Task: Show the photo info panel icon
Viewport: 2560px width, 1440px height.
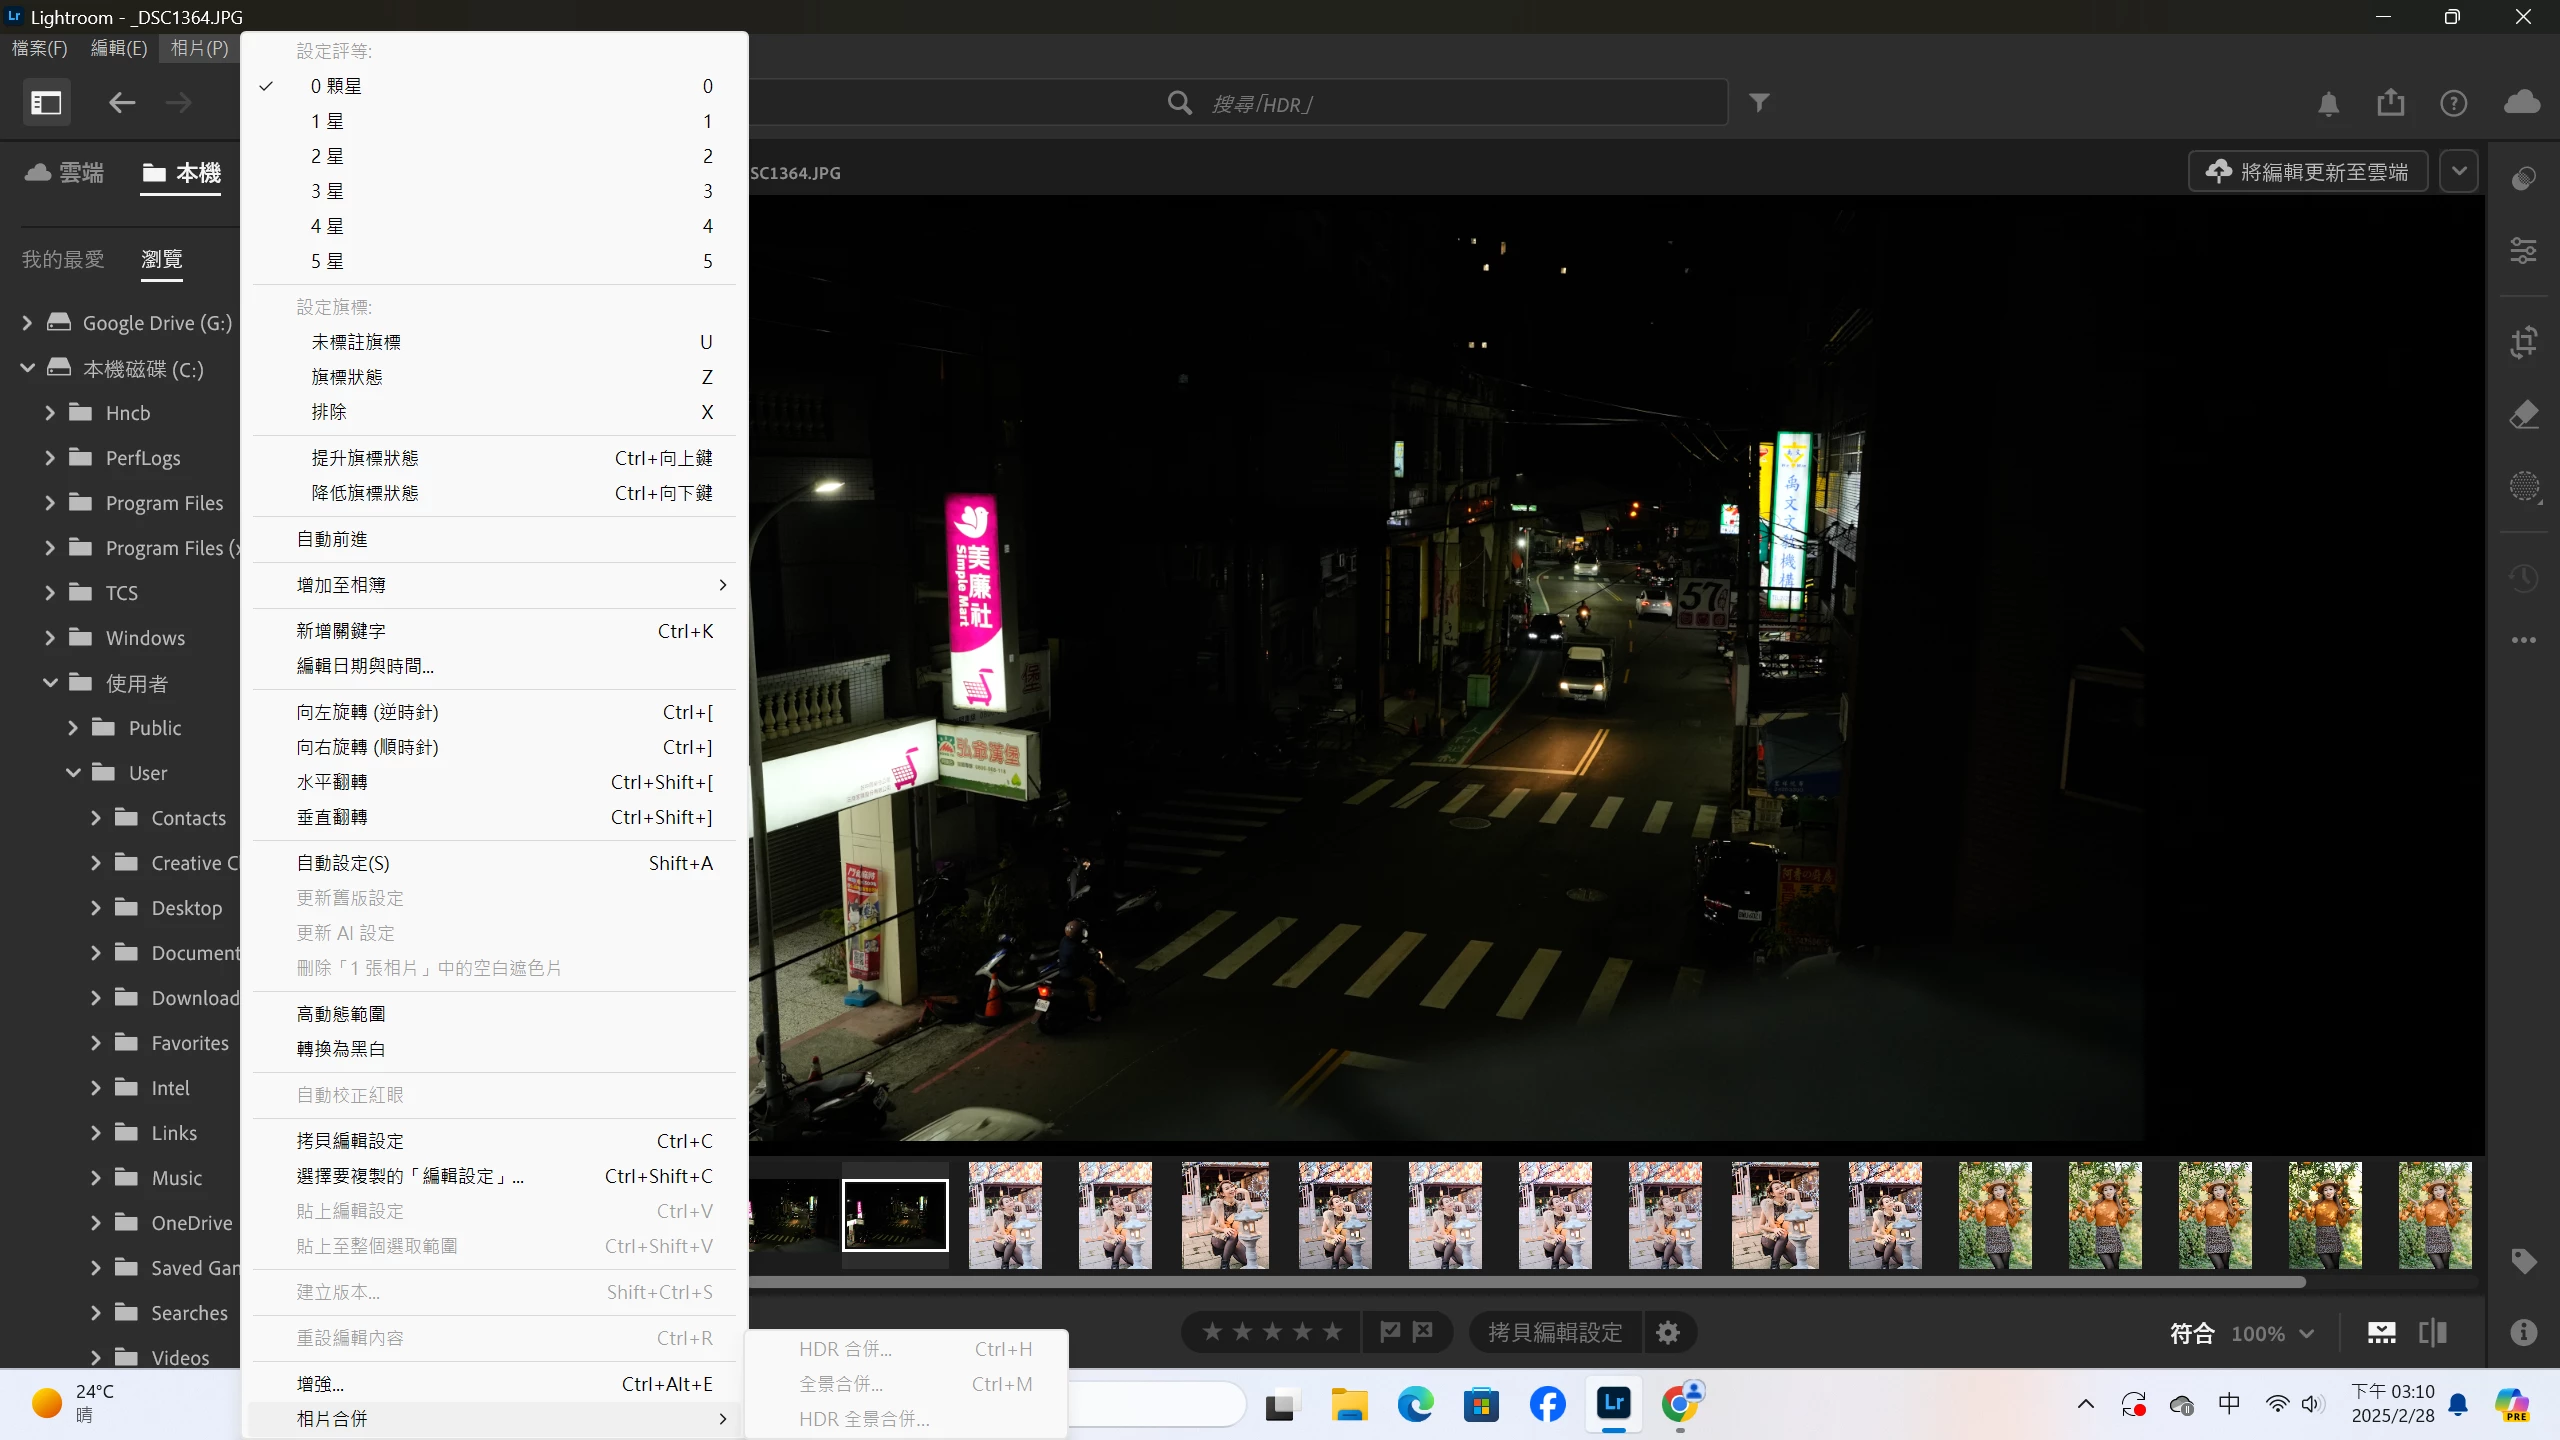Action: (x=2523, y=1332)
